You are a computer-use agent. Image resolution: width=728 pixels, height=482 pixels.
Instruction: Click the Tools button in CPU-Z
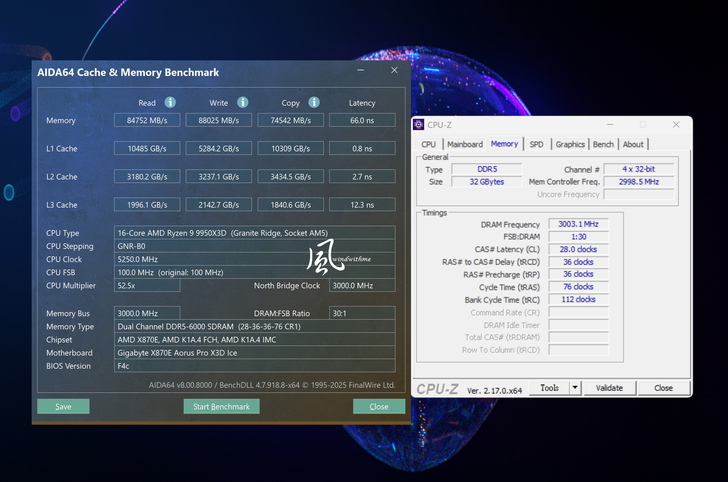(x=549, y=388)
